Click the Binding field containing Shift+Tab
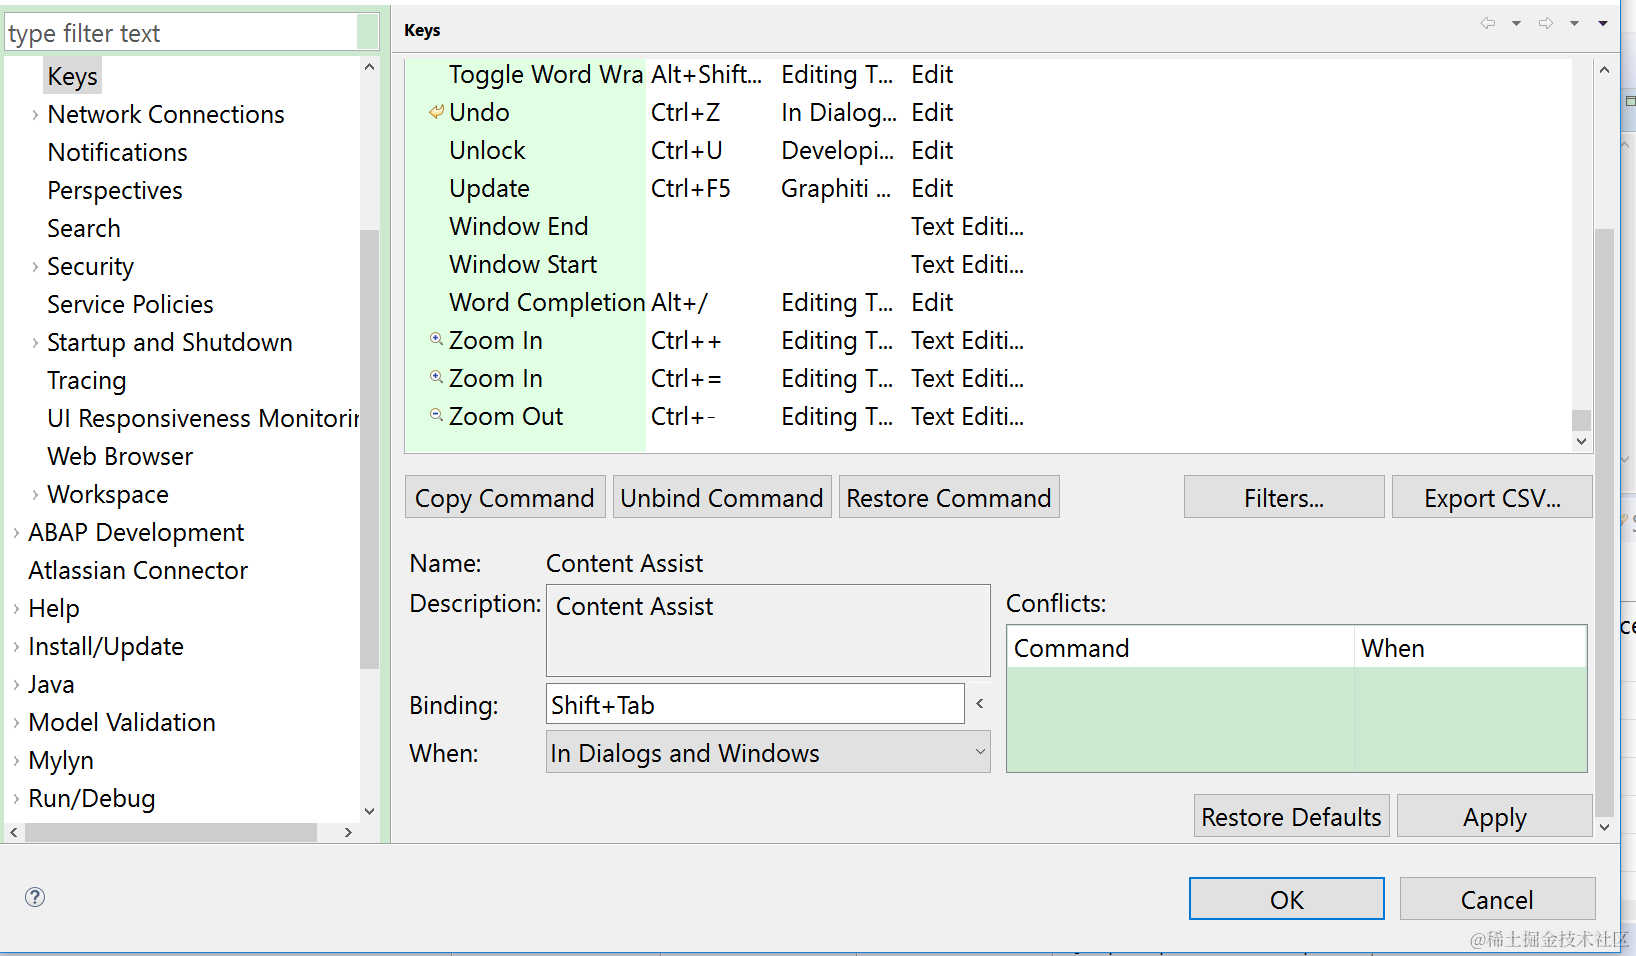This screenshot has width=1636, height=956. [755, 704]
